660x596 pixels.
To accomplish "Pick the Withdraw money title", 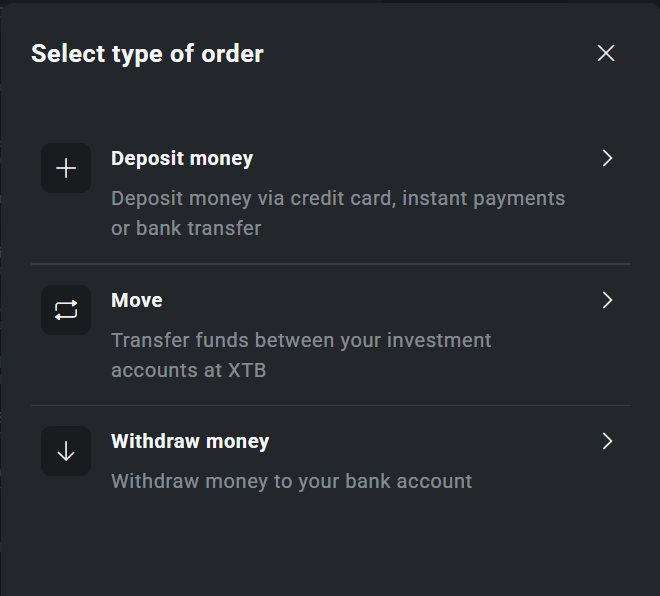I will point(190,441).
